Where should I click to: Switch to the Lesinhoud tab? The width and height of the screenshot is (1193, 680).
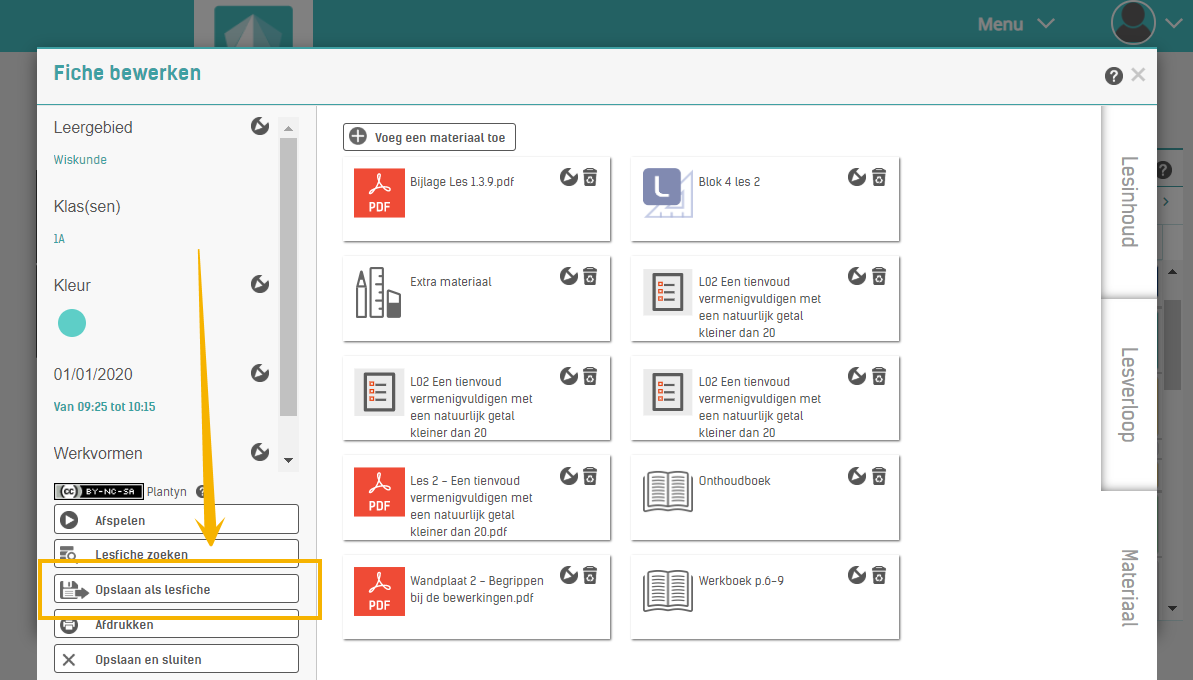click(x=1129, y=201)
